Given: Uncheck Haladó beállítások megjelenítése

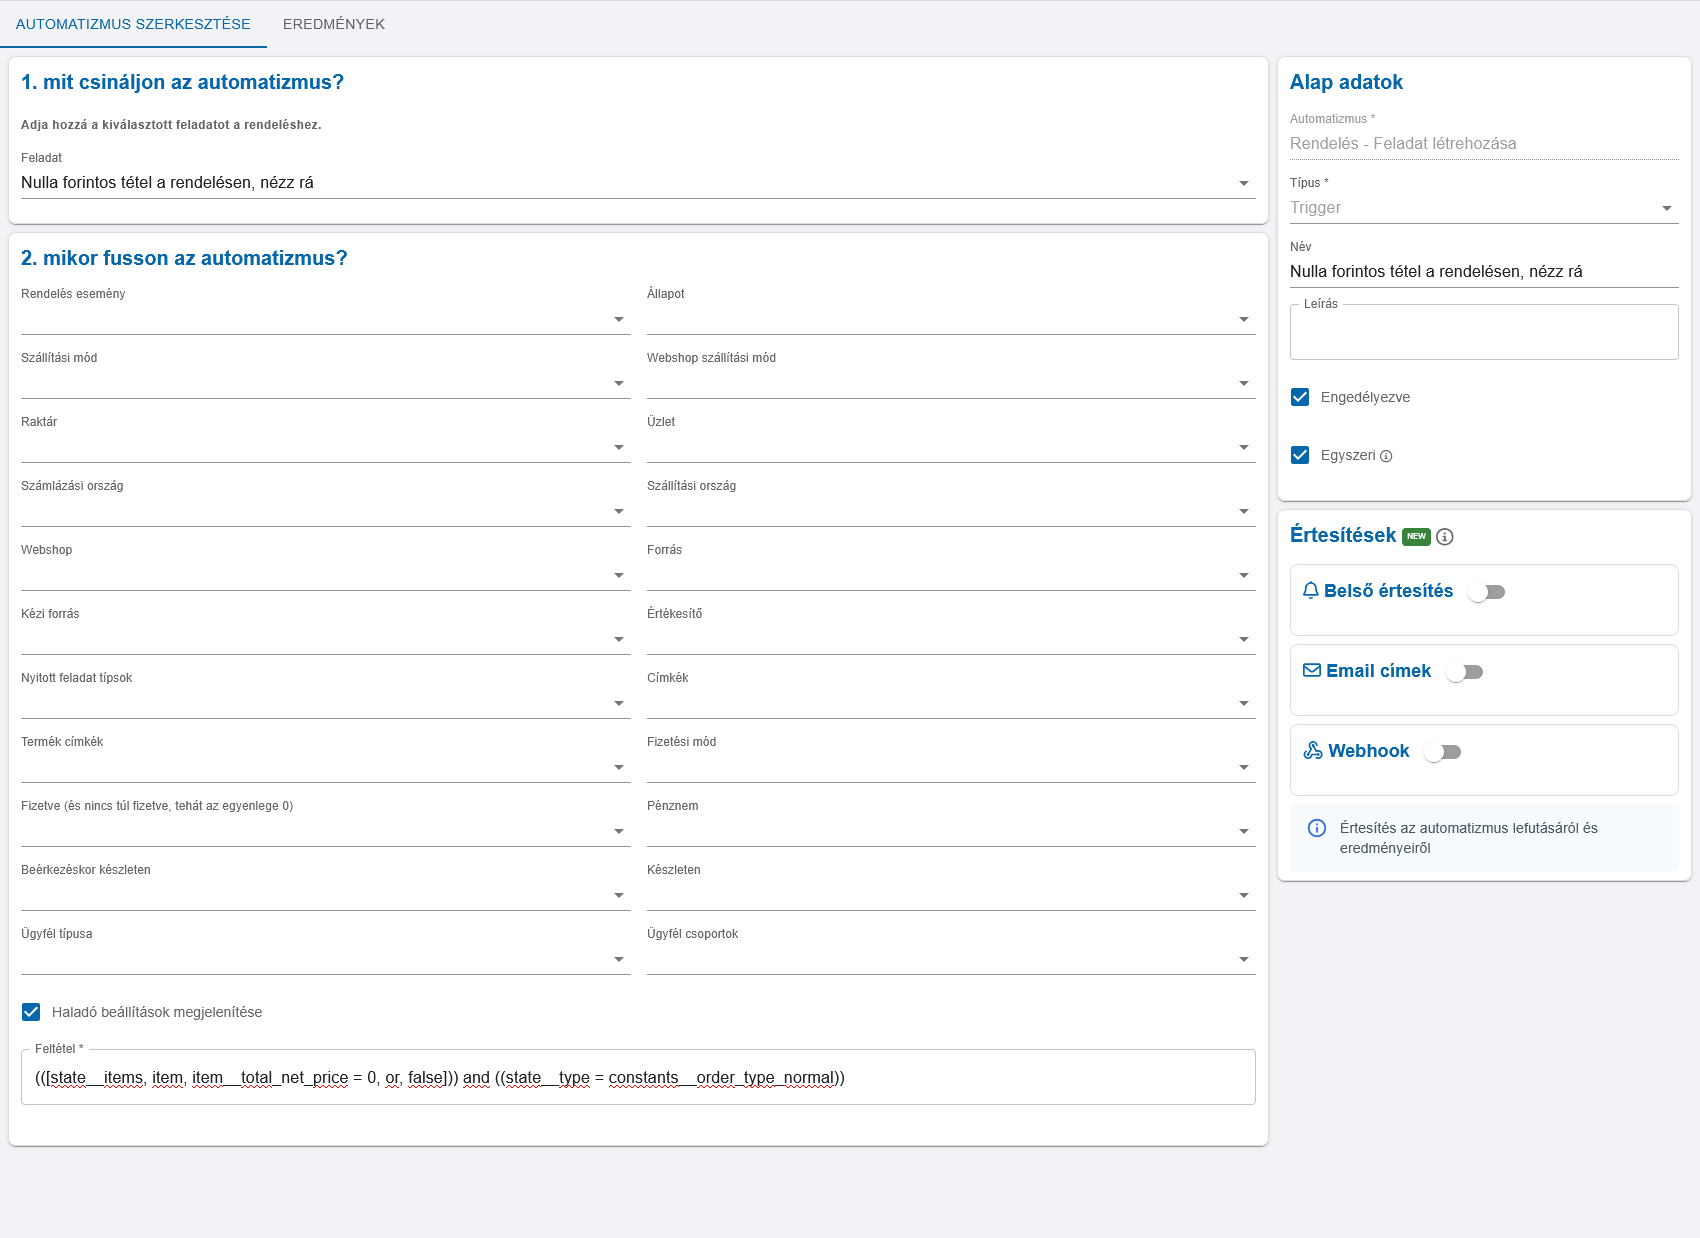Looking at the screenshot, I should click(31, 1012).
